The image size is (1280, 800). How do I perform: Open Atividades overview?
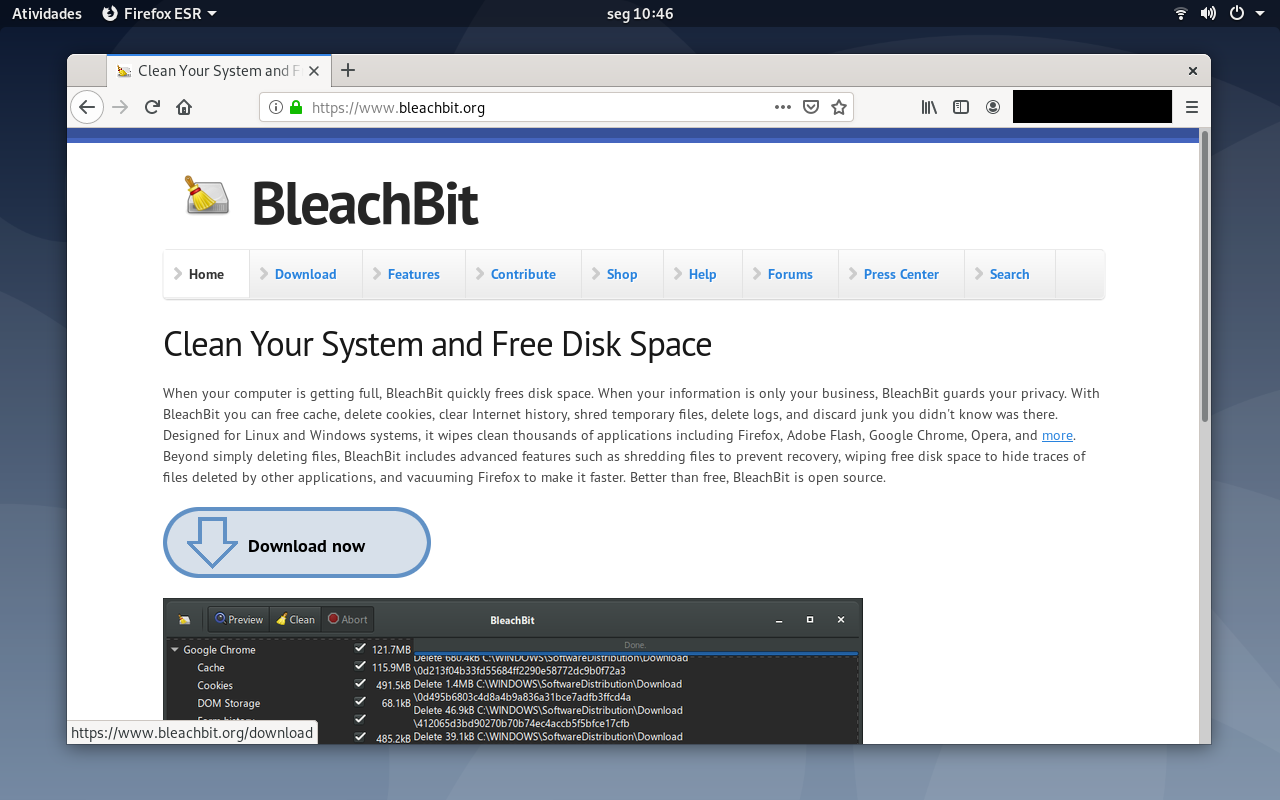[x=47, y=13]
